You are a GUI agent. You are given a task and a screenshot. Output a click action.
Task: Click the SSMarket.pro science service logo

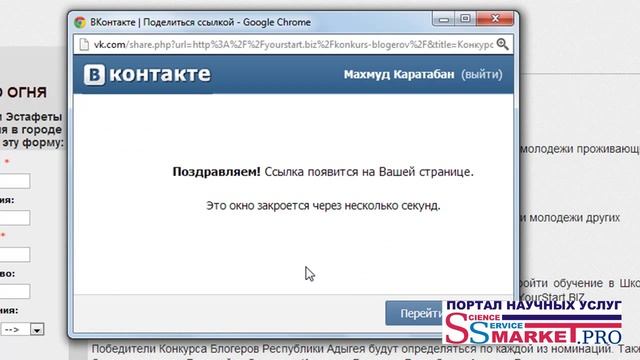click(533, 329)
